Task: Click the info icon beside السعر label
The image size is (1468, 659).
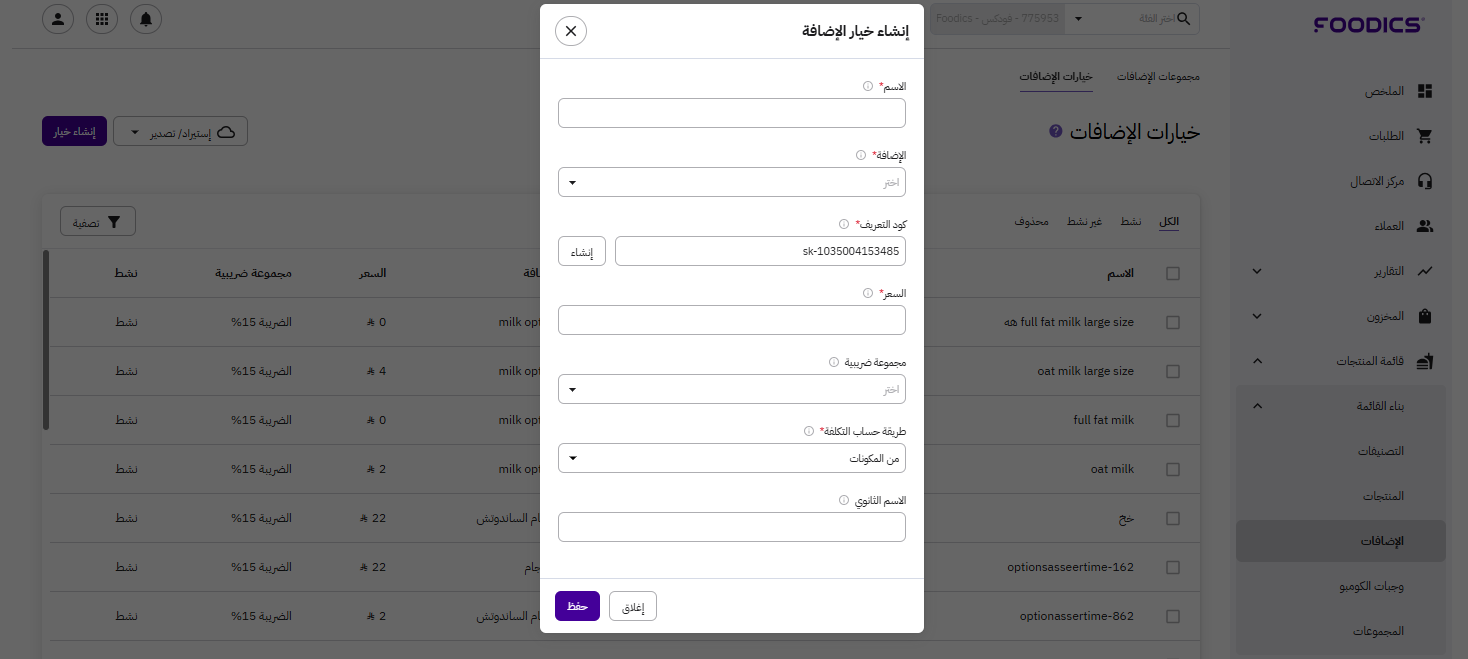Action: pyautogui.click(x=868, y=294)
